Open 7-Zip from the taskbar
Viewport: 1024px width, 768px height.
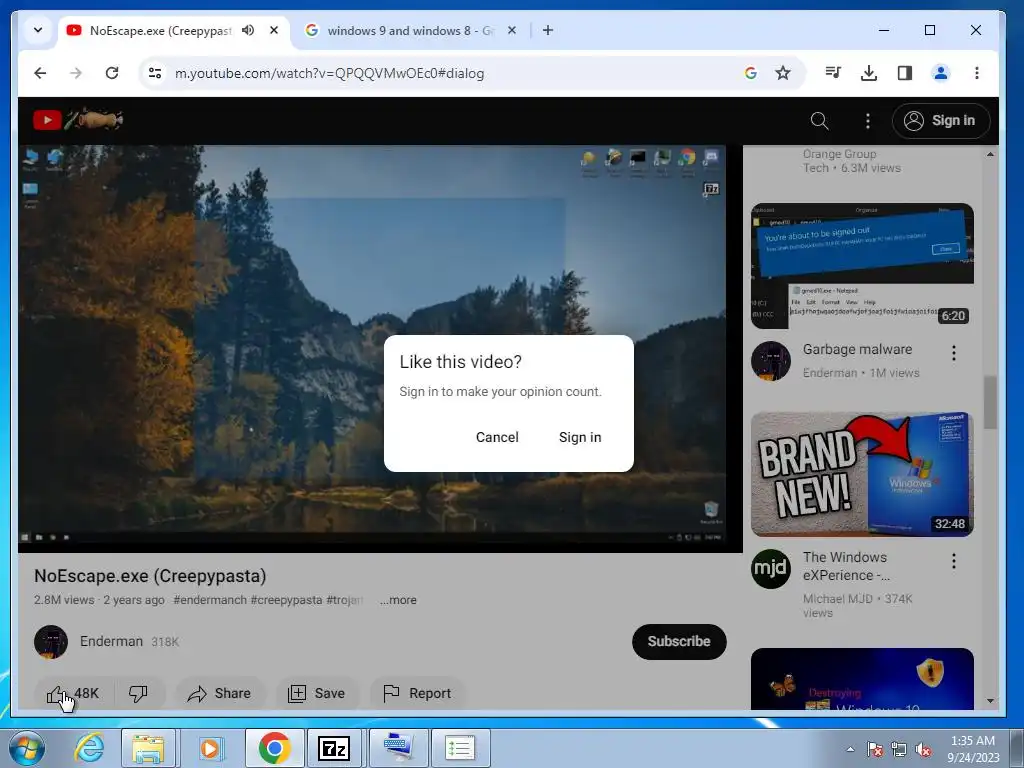334,748
